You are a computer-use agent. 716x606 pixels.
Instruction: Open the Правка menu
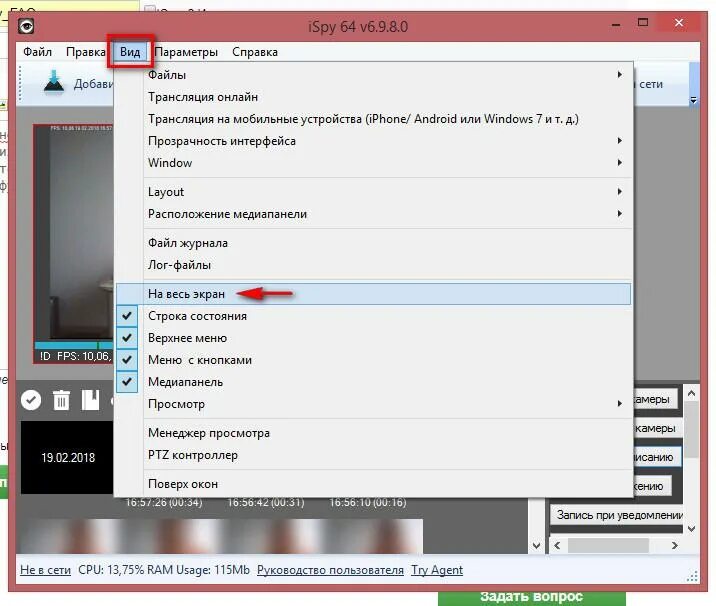point(85,52)
